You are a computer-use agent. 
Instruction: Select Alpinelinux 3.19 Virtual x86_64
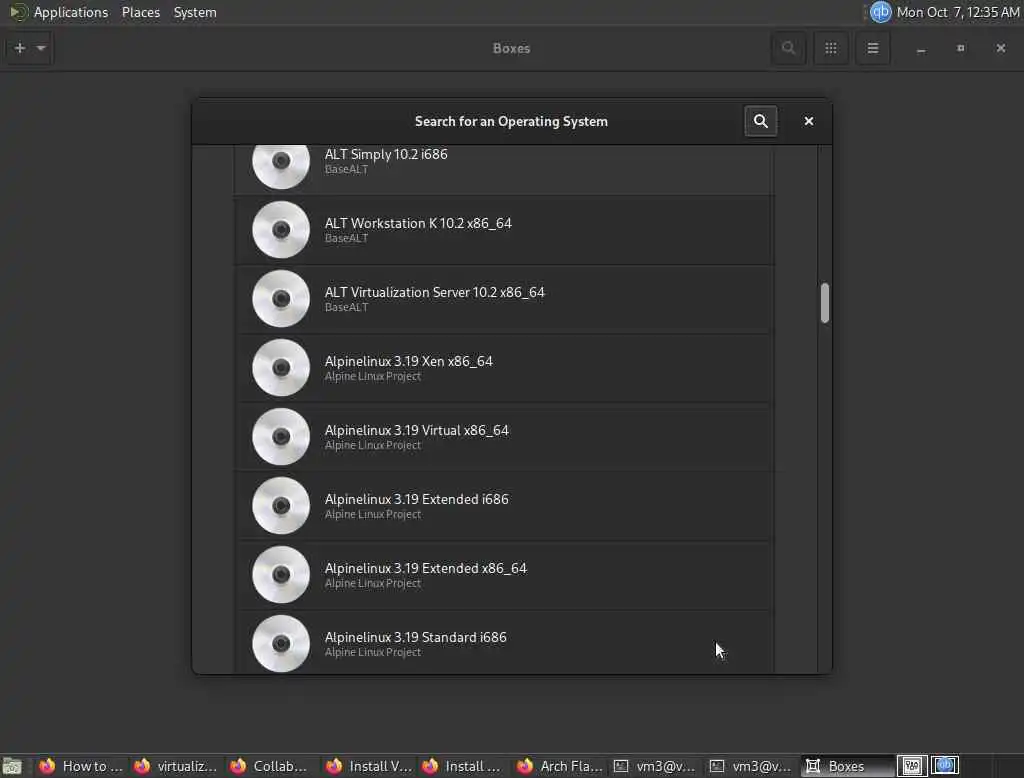click(504, 437)
